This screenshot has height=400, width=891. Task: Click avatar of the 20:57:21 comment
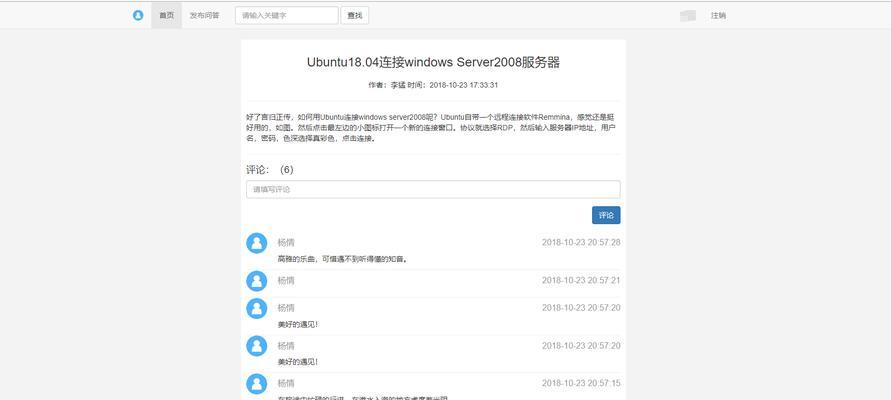(x=256, y=281)
